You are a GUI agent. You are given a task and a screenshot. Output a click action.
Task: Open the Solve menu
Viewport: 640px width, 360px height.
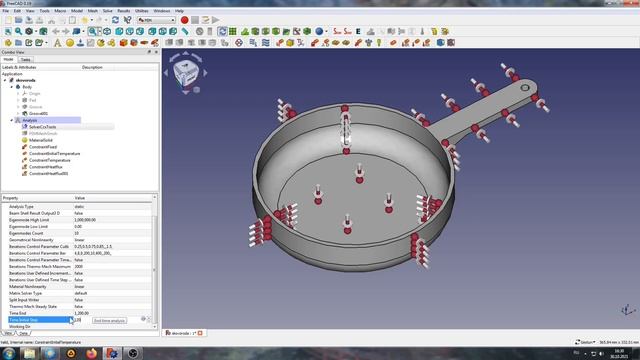click(x=107, y=11)
